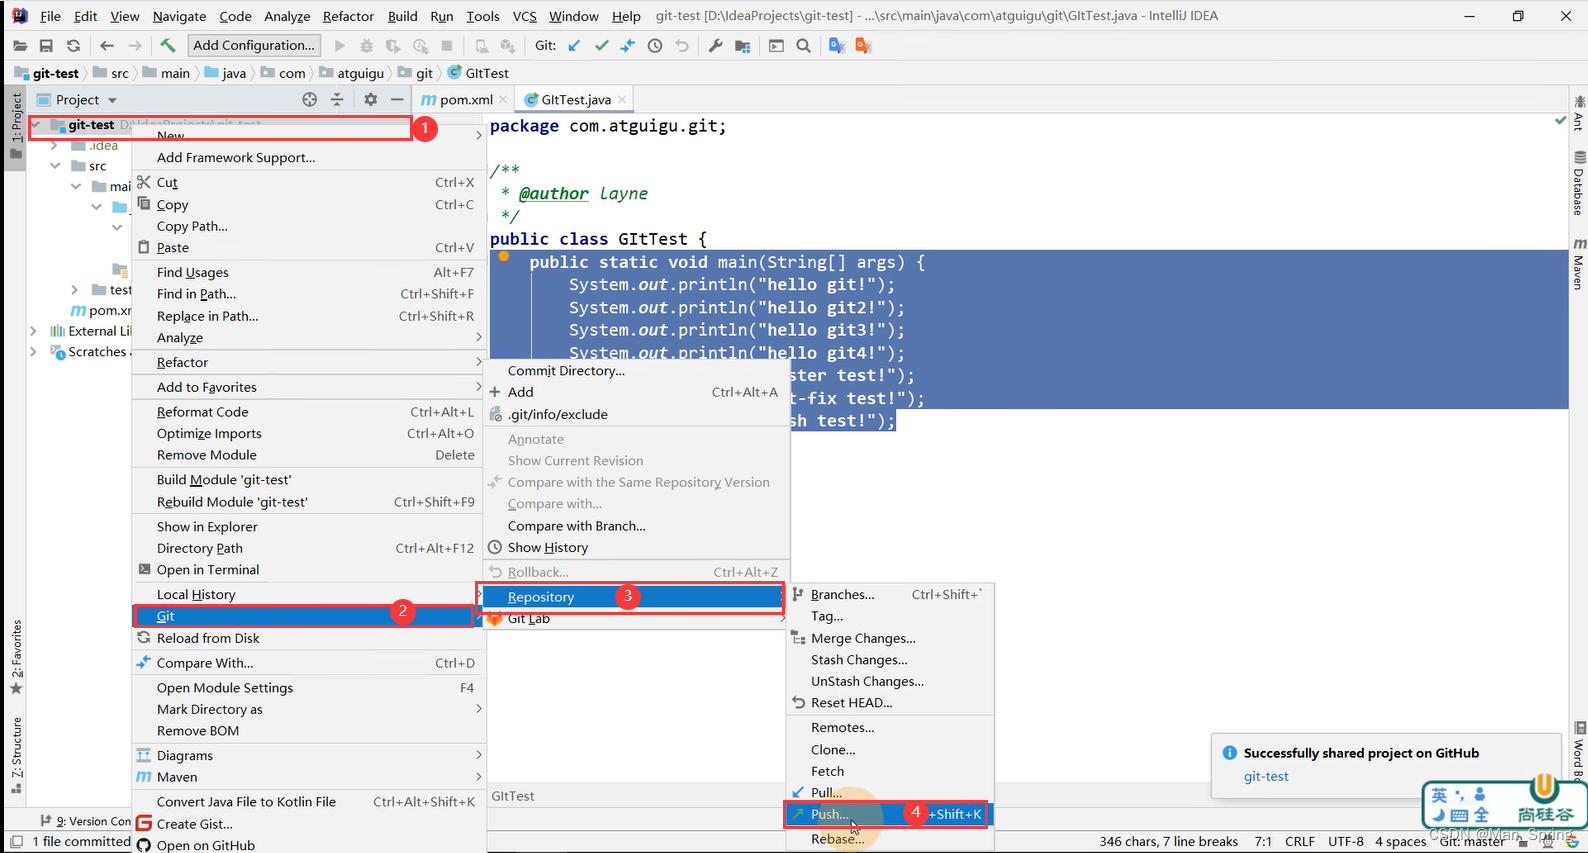Image resolution: width=1588 pixels, height=853 pixels.
Task: Click the Run play icon
Action: click(x=340, y=46)
